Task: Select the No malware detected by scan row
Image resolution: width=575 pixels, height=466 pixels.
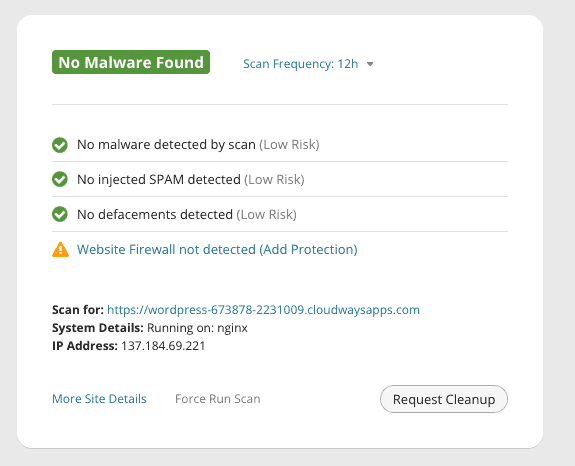Action: click(280, 144)
